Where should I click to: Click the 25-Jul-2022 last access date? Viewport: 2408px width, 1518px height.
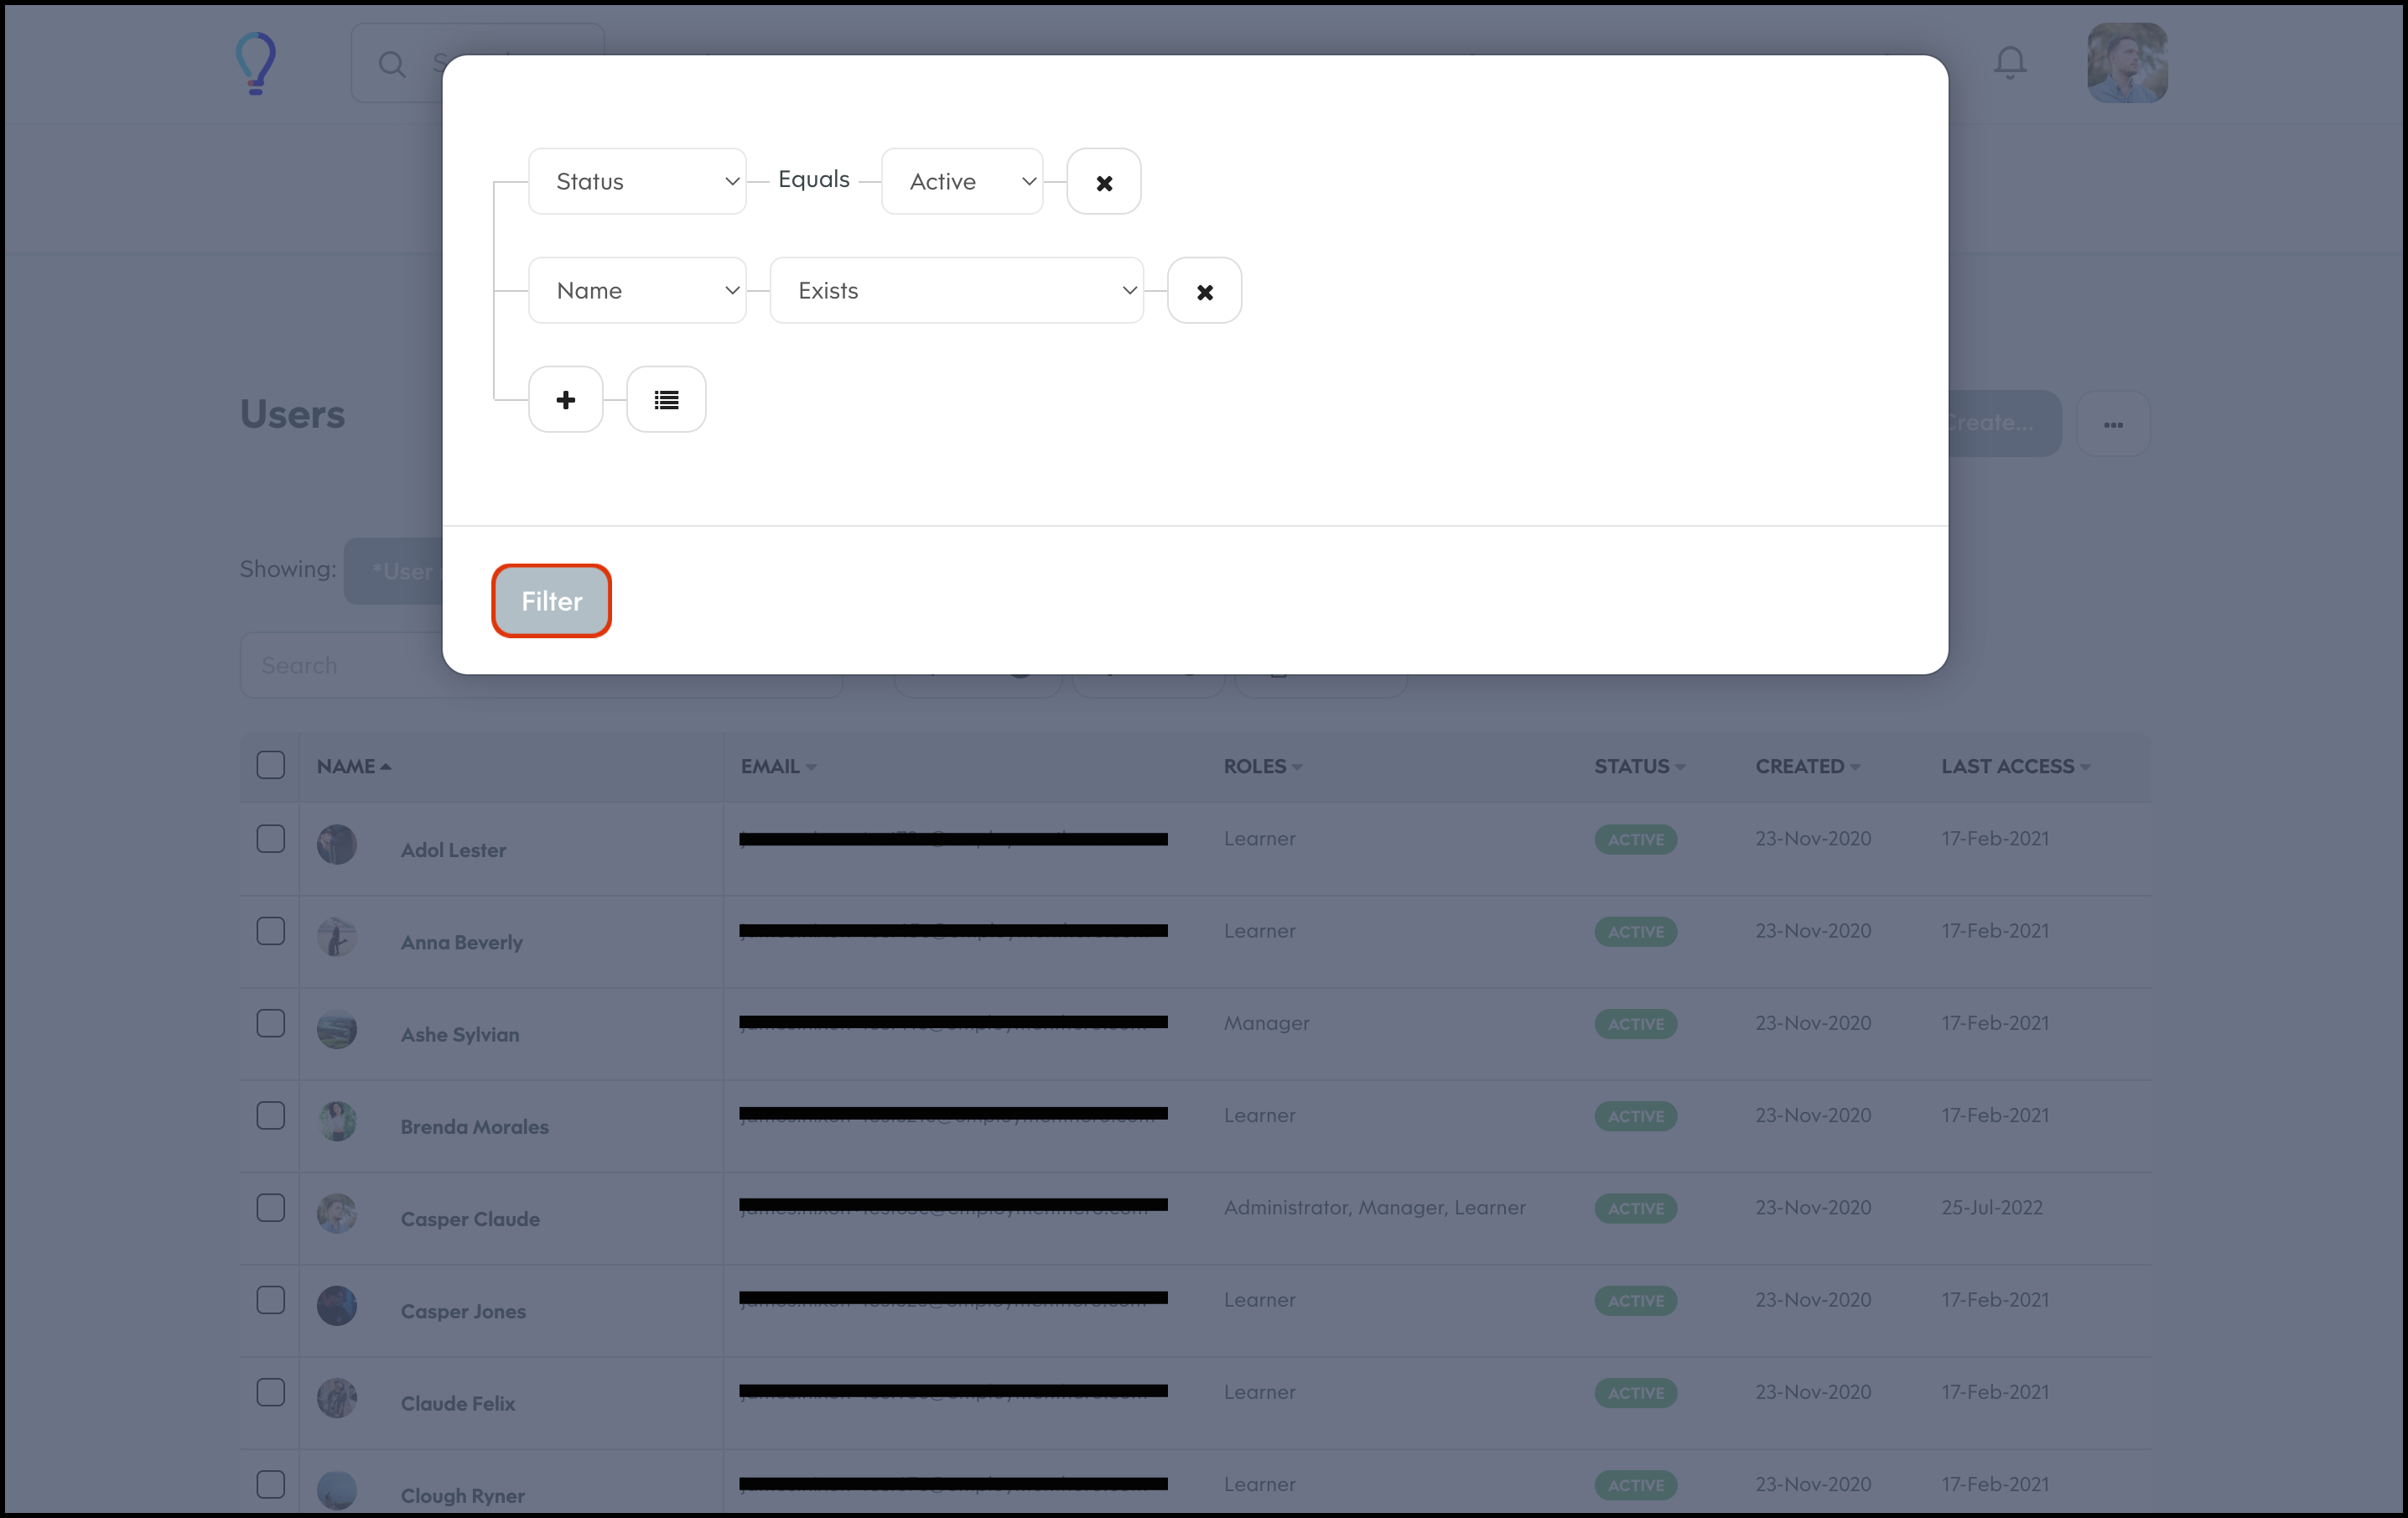1992,1207
